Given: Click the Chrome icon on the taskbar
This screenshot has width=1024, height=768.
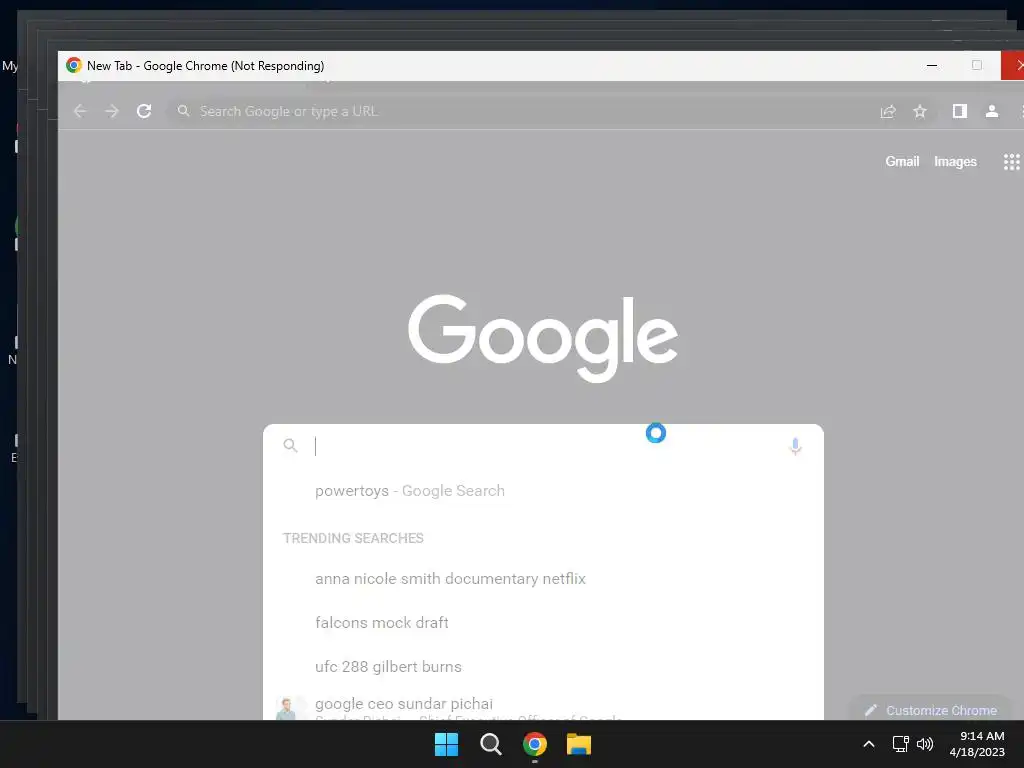Looking at the screenshot, I should pyautogui.click(x=535, y=744).
